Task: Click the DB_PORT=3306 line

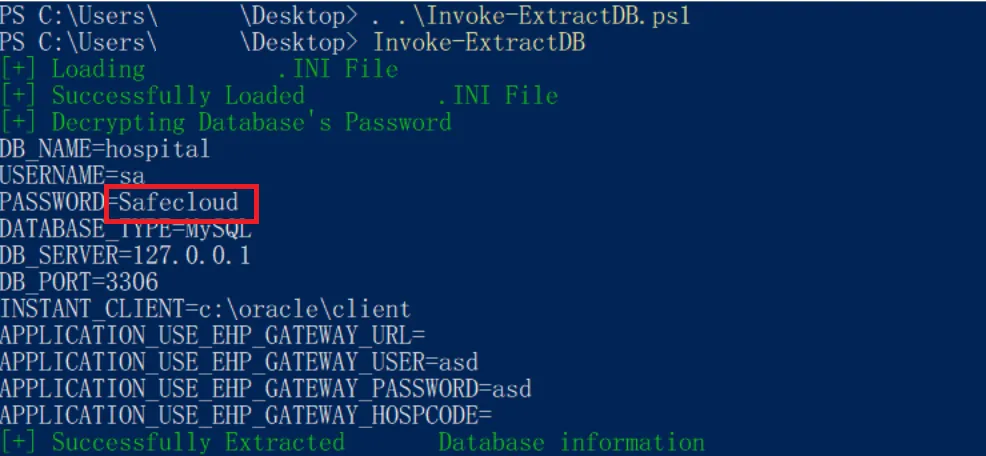Action: [79, 282]
